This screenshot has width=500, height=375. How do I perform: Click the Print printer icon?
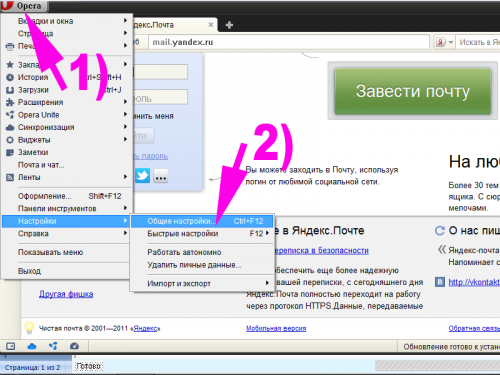[x=10, y=46]
